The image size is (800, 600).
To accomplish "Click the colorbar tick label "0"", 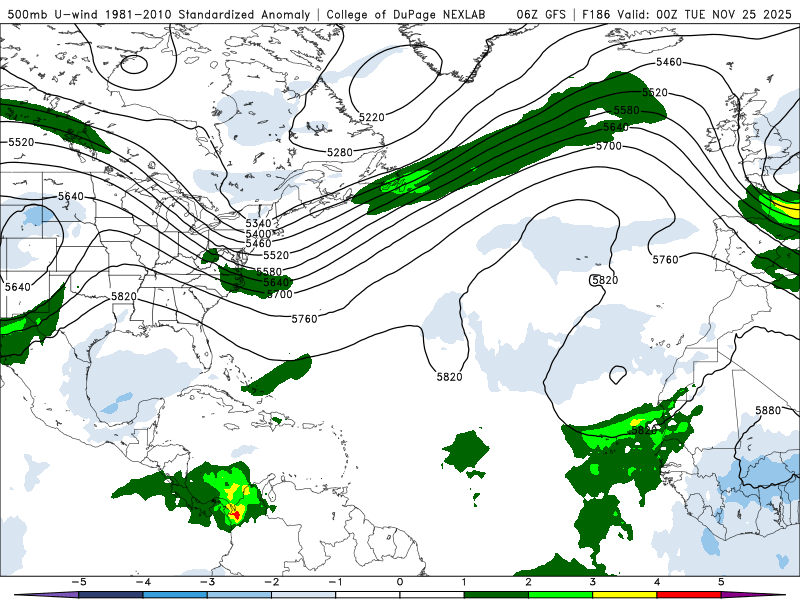I will 399,582.
